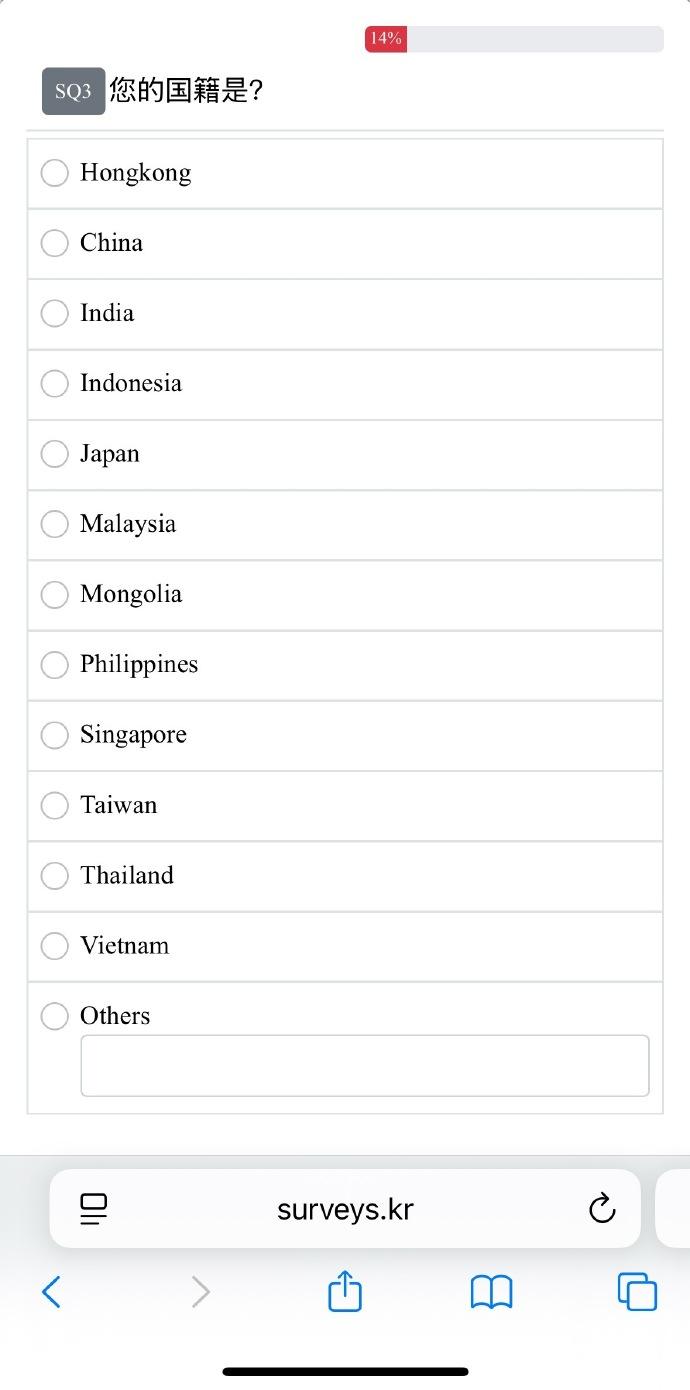Select the India option
Viewport: 690px width, 1390px height.
tap(55, 313)
